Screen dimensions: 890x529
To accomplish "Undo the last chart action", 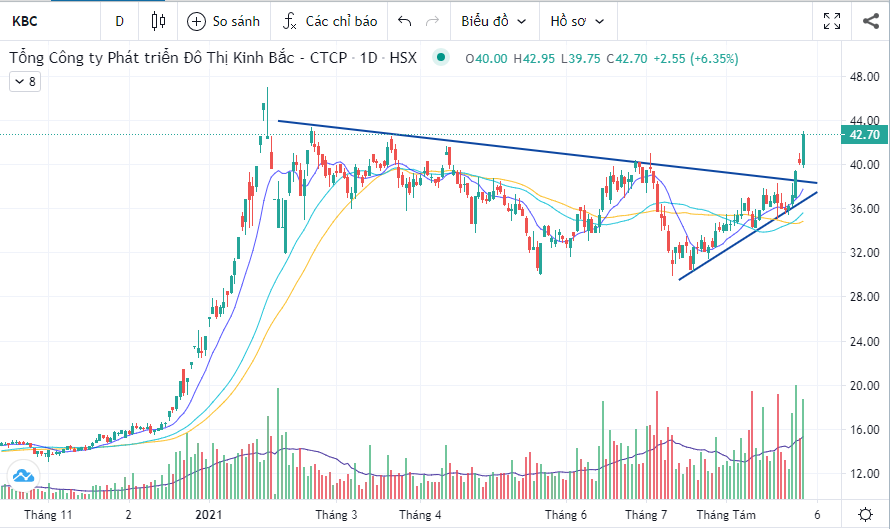I will coord(404,20).
